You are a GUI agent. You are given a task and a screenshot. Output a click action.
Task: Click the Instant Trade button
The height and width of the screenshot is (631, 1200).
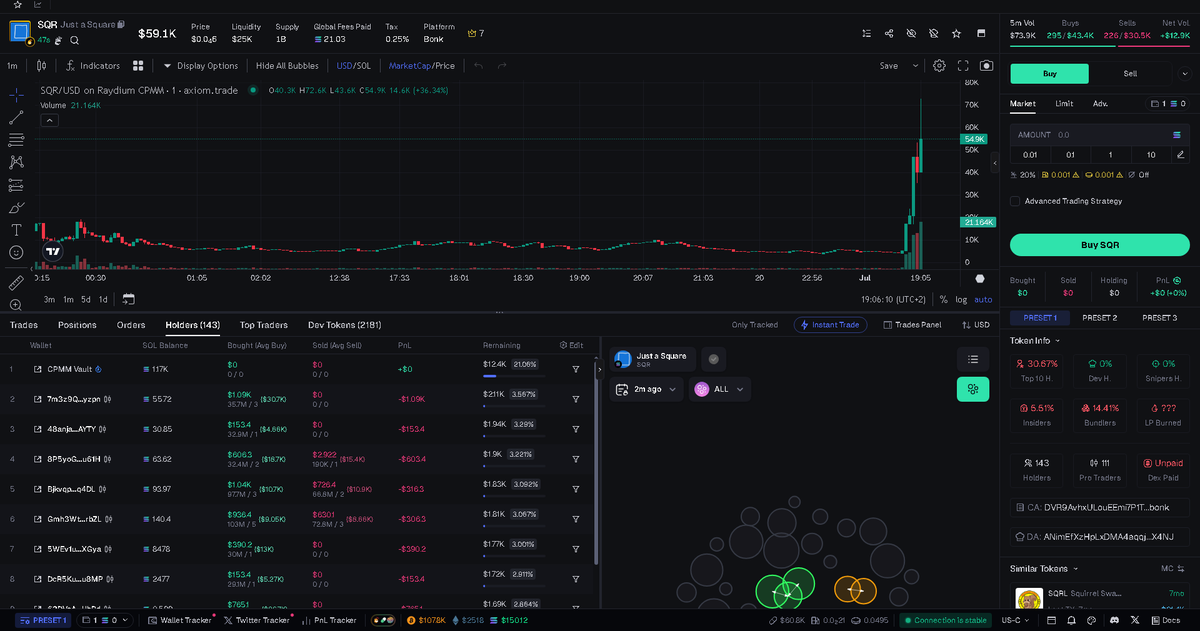coord(831,325)
